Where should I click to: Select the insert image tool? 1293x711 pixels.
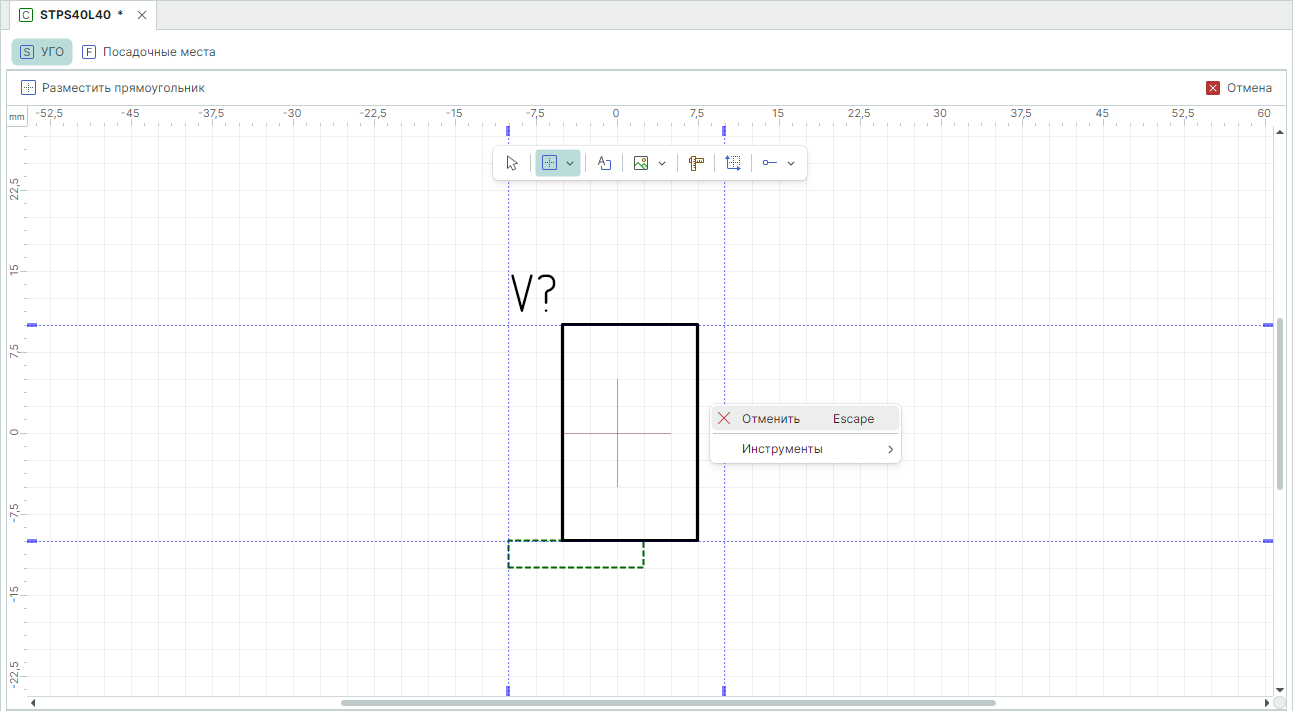coord(641,163)
